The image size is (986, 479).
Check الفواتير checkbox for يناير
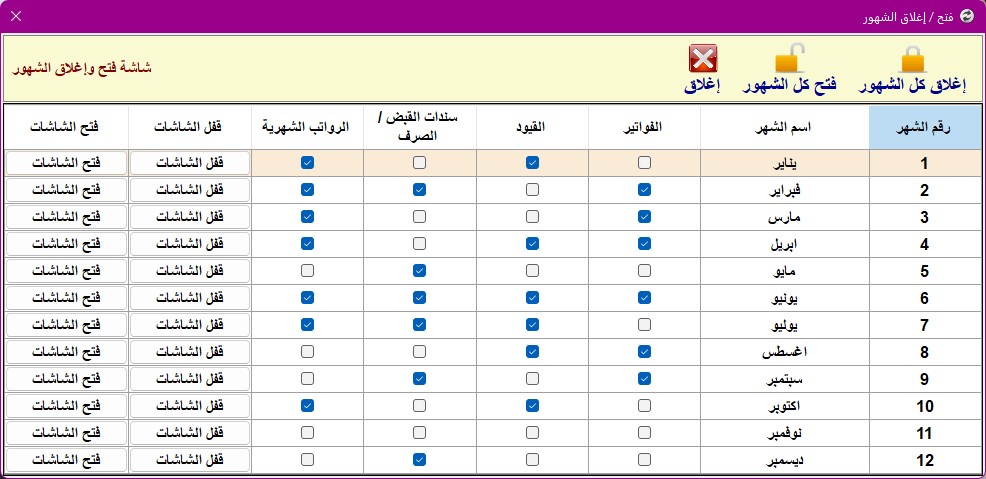(x=644, y=163)
